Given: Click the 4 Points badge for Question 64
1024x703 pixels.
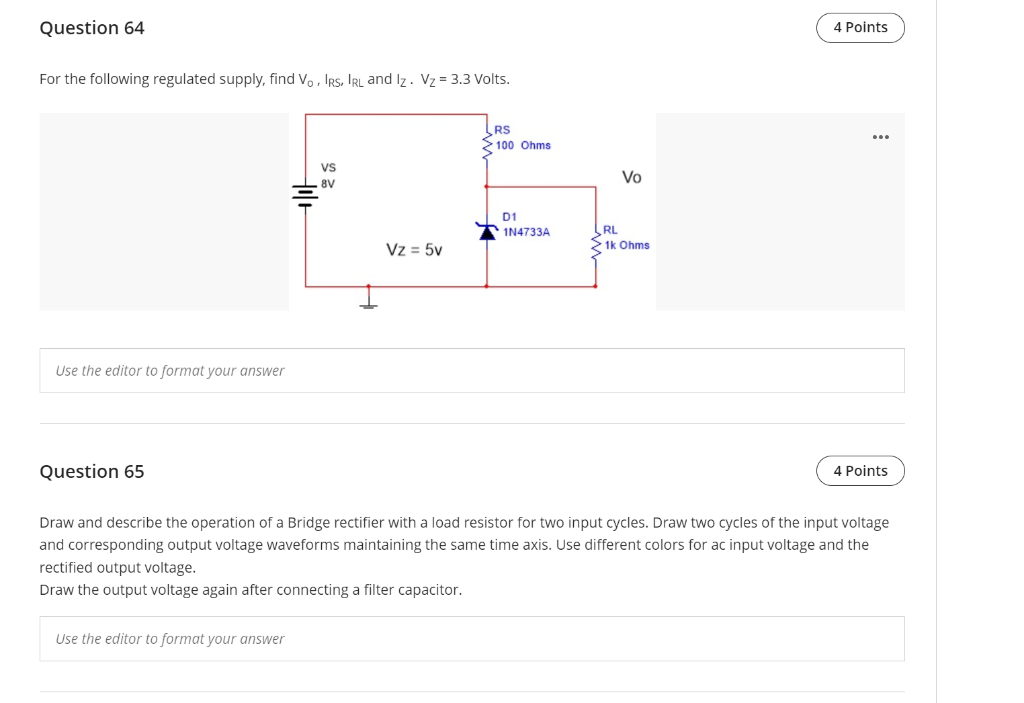Looking at the screenshot, I should pos(860,27).
